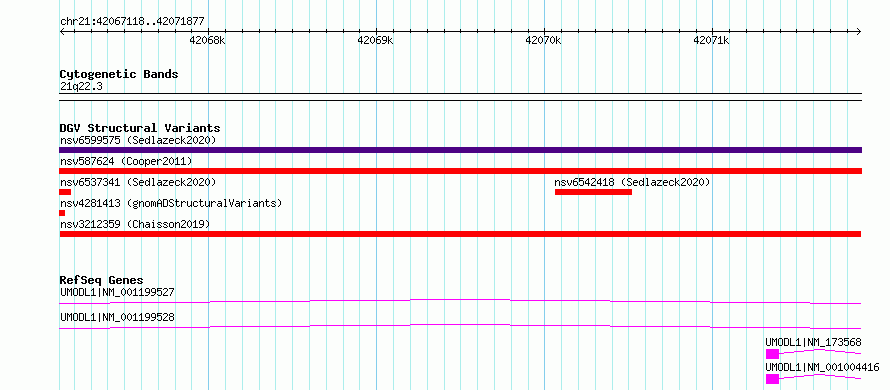Open variant nsv587624 (Cooper2011) label
Screen dimensions: 890x390
click(126, 161)
